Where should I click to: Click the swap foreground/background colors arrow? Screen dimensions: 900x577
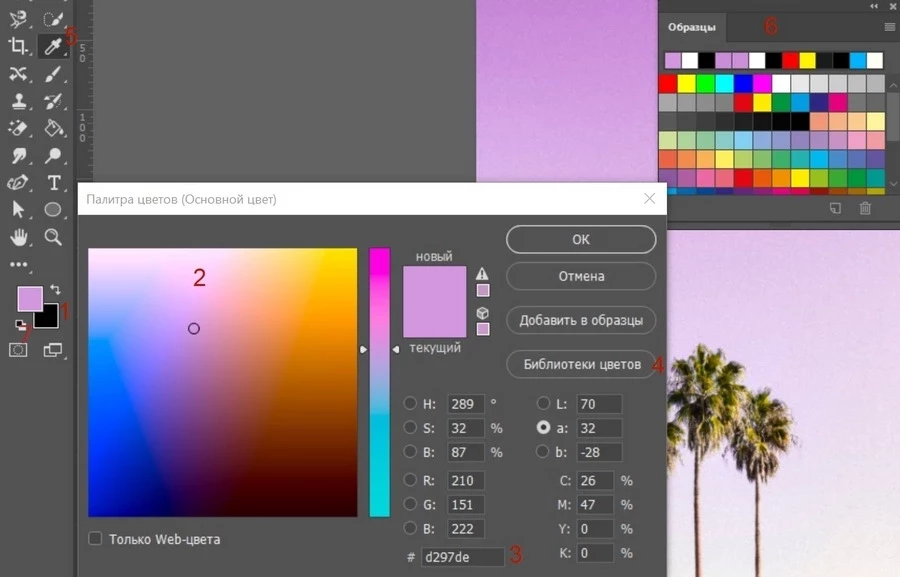[x=57, y=289]
